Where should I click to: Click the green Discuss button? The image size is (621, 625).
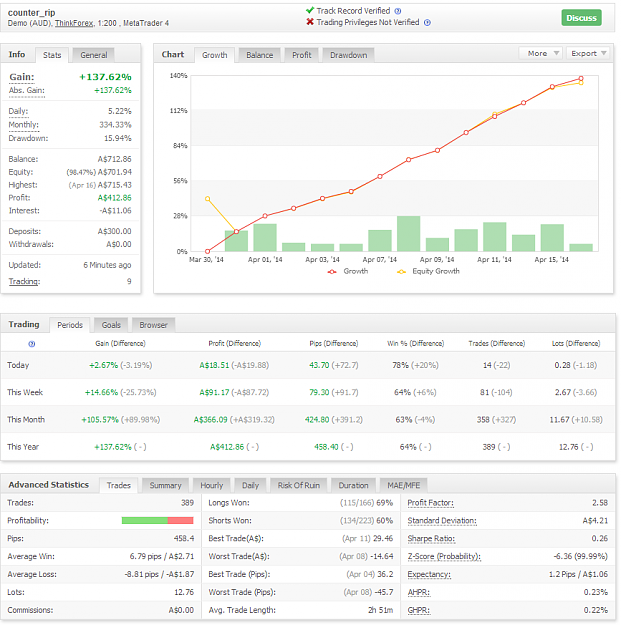click(582, 18)
